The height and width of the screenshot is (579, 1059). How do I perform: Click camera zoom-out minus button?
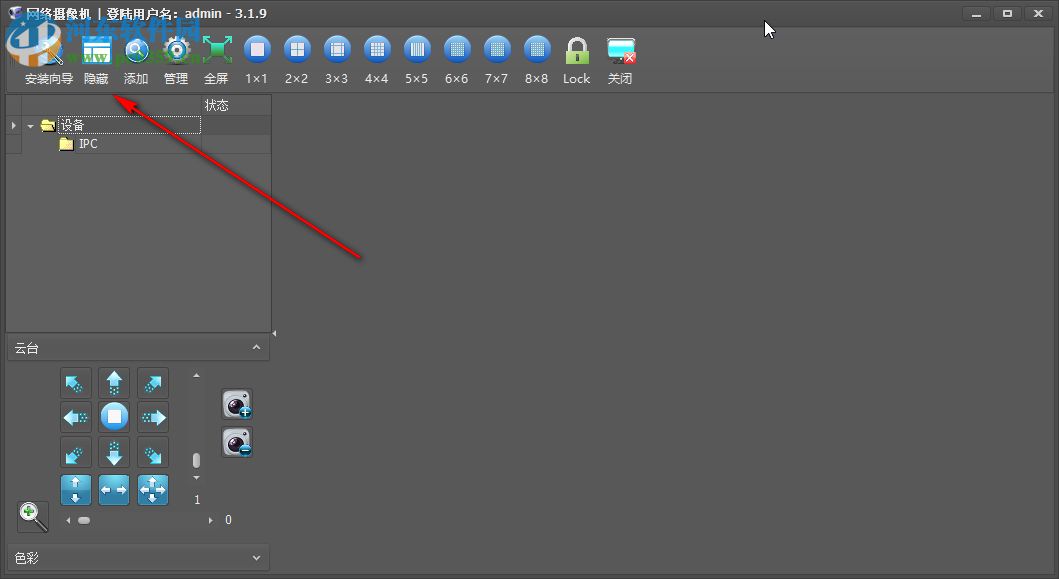click(237, 442)
